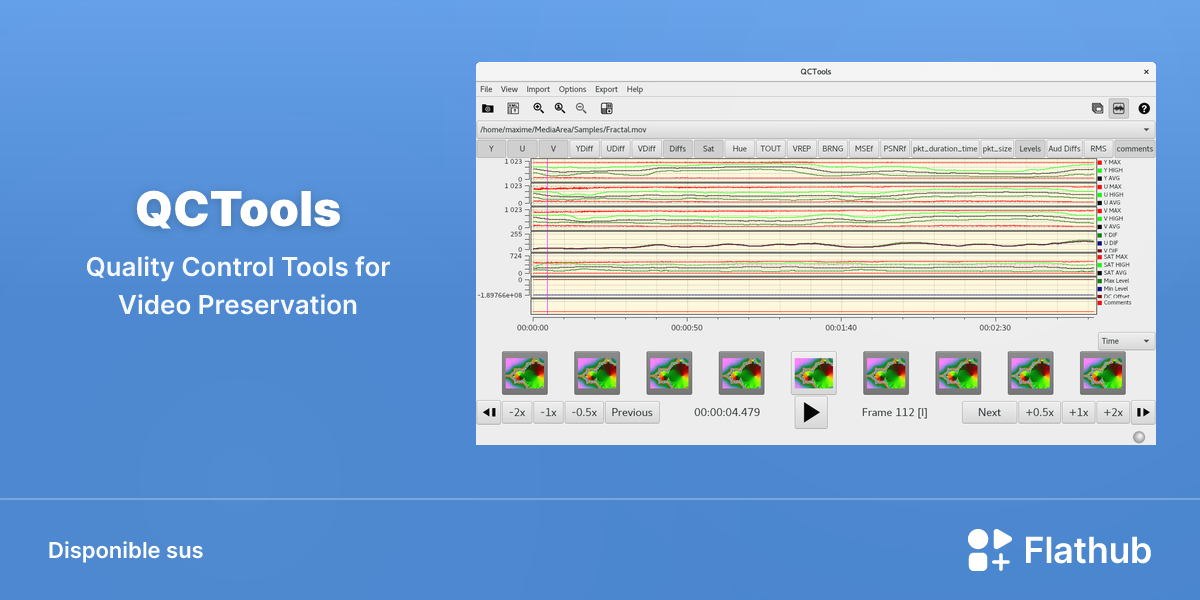Click the Frame 112 [I] label
Viewport: 1200px width, 600px height.
click(x=894, y=412)
